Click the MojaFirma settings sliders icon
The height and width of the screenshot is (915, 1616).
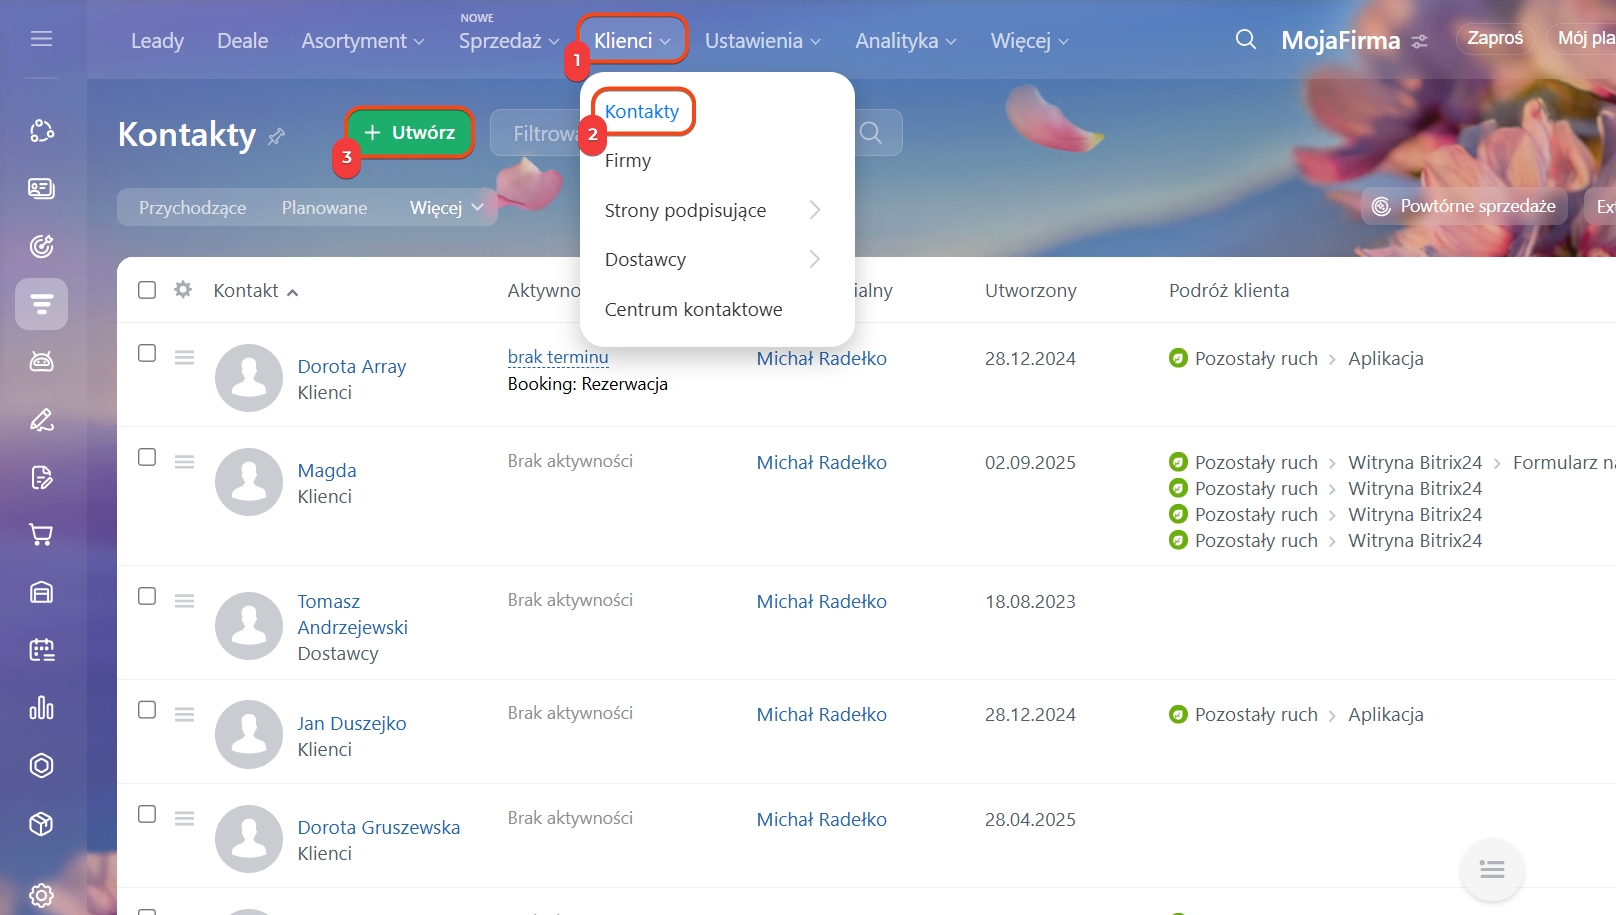point(1419,42)
